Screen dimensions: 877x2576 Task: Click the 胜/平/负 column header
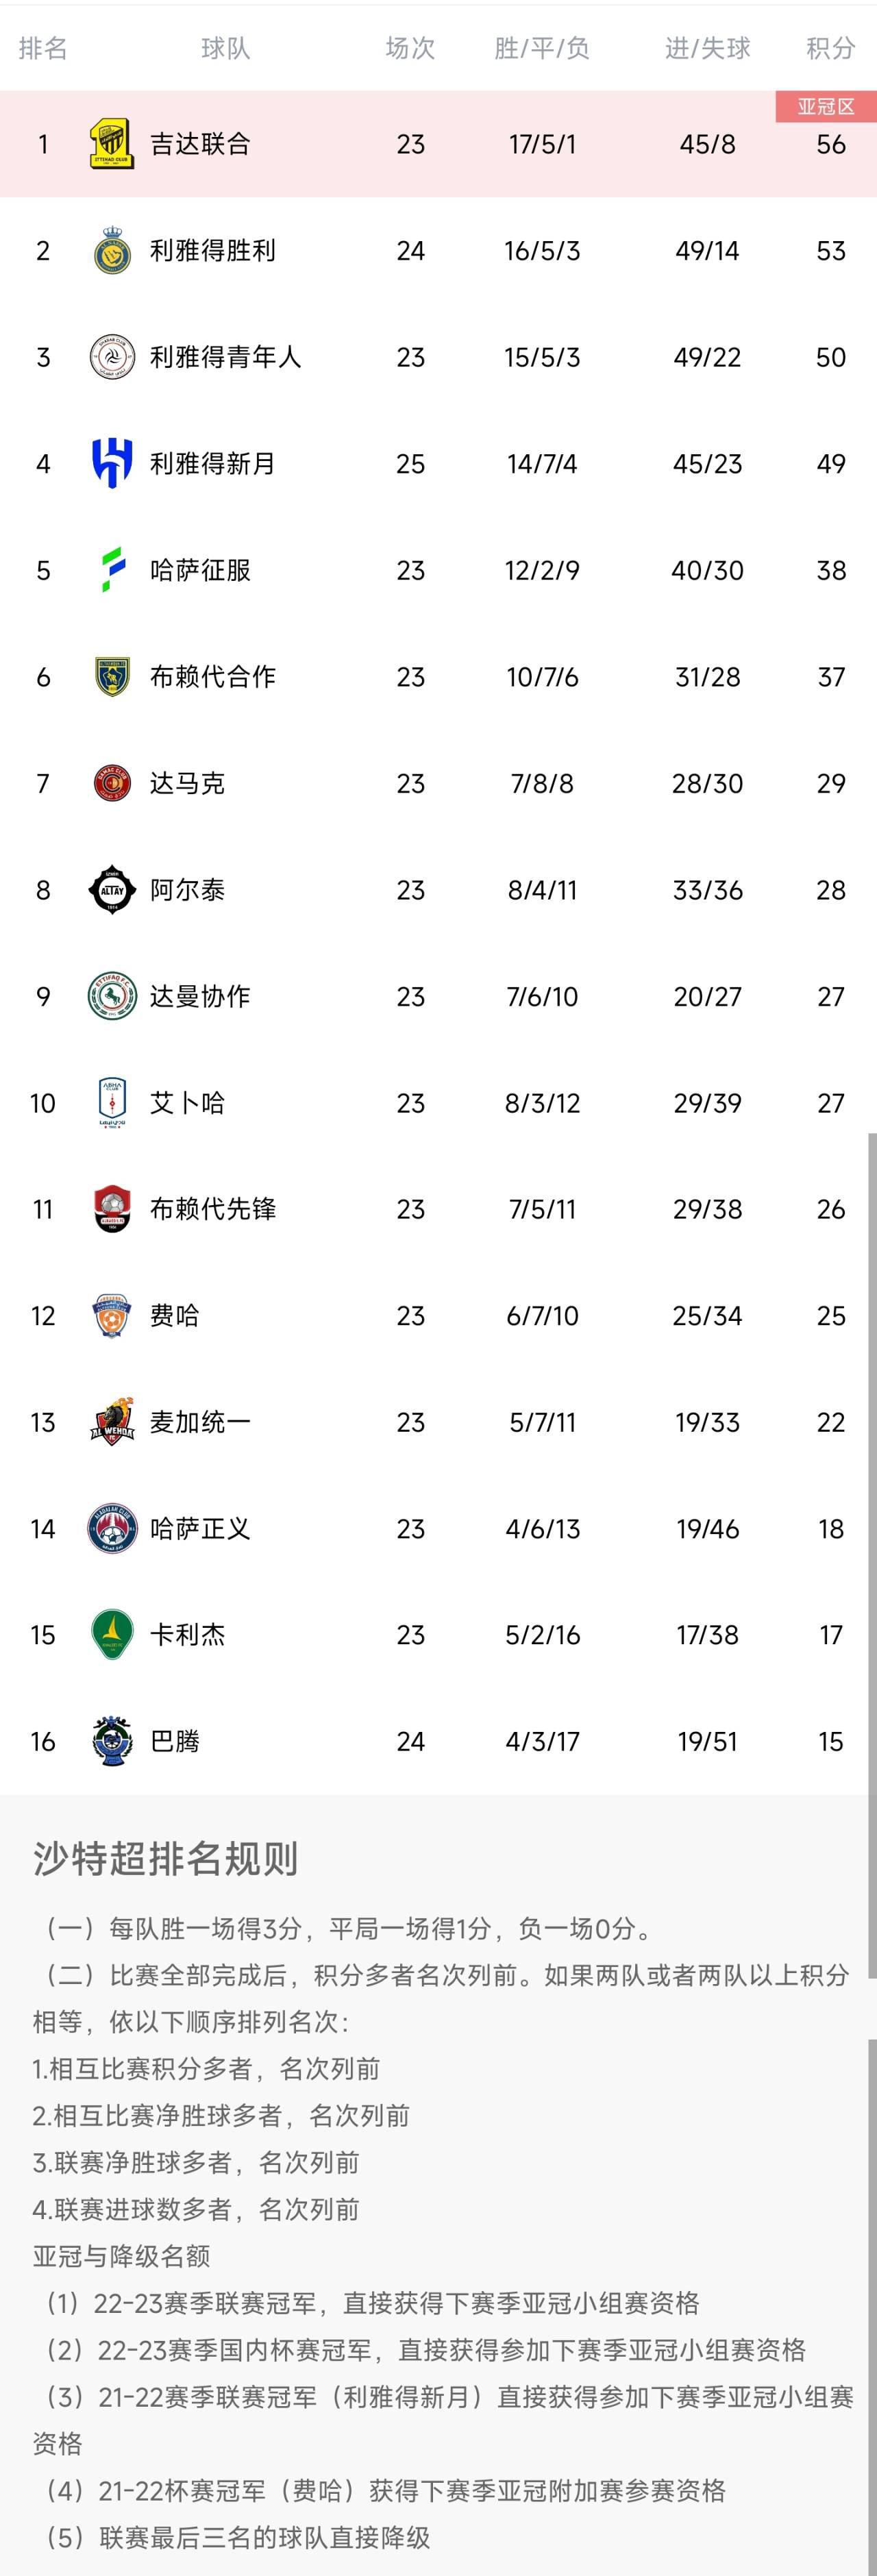point(542,48)
